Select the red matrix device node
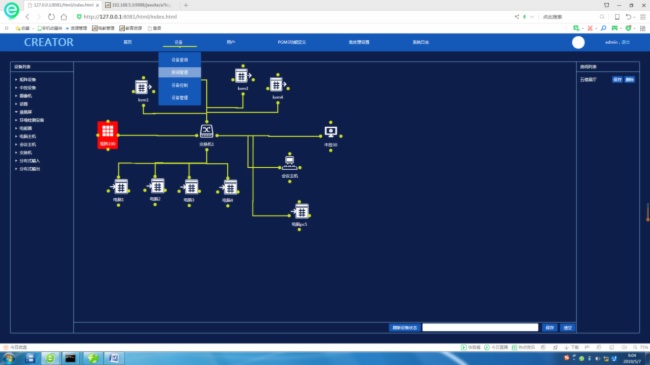This screenshot has height=365, width=650. [x=108, y=135]
